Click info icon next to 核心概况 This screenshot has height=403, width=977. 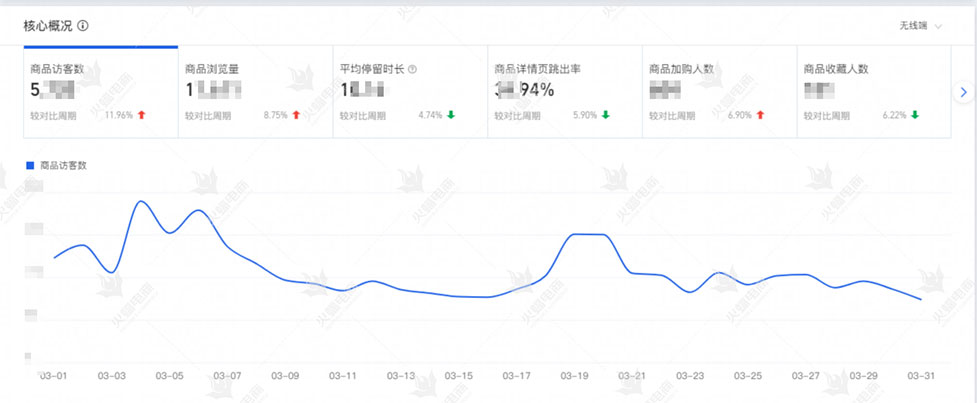click(83, 26)
